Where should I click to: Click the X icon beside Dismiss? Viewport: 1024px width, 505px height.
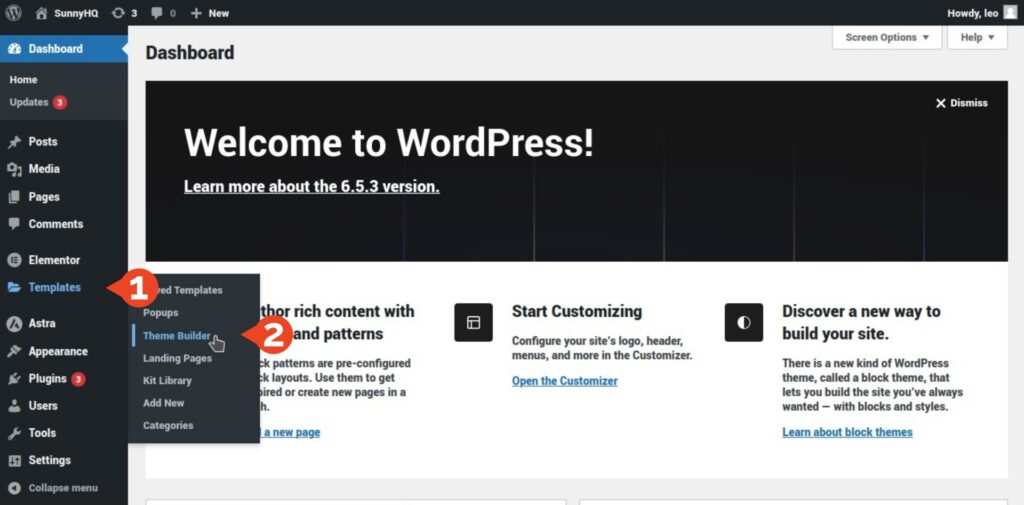[x=940, y=103]
